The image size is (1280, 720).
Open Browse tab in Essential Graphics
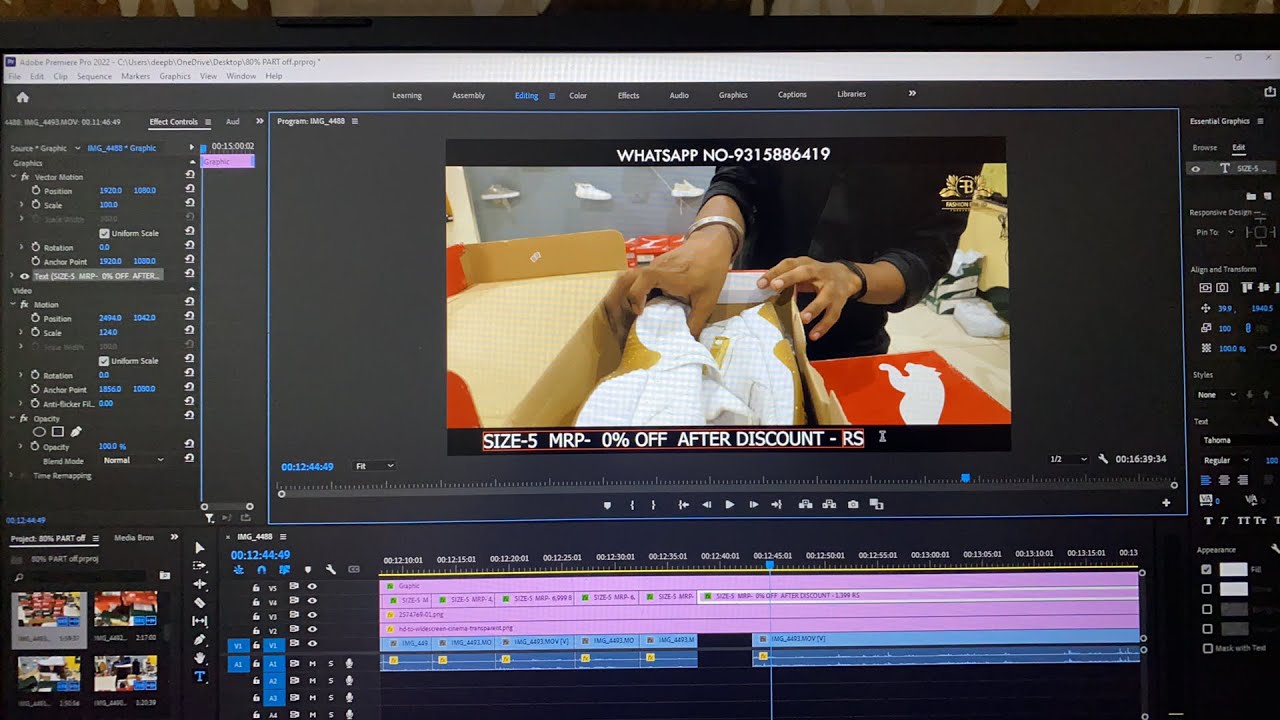[1205, 148]
